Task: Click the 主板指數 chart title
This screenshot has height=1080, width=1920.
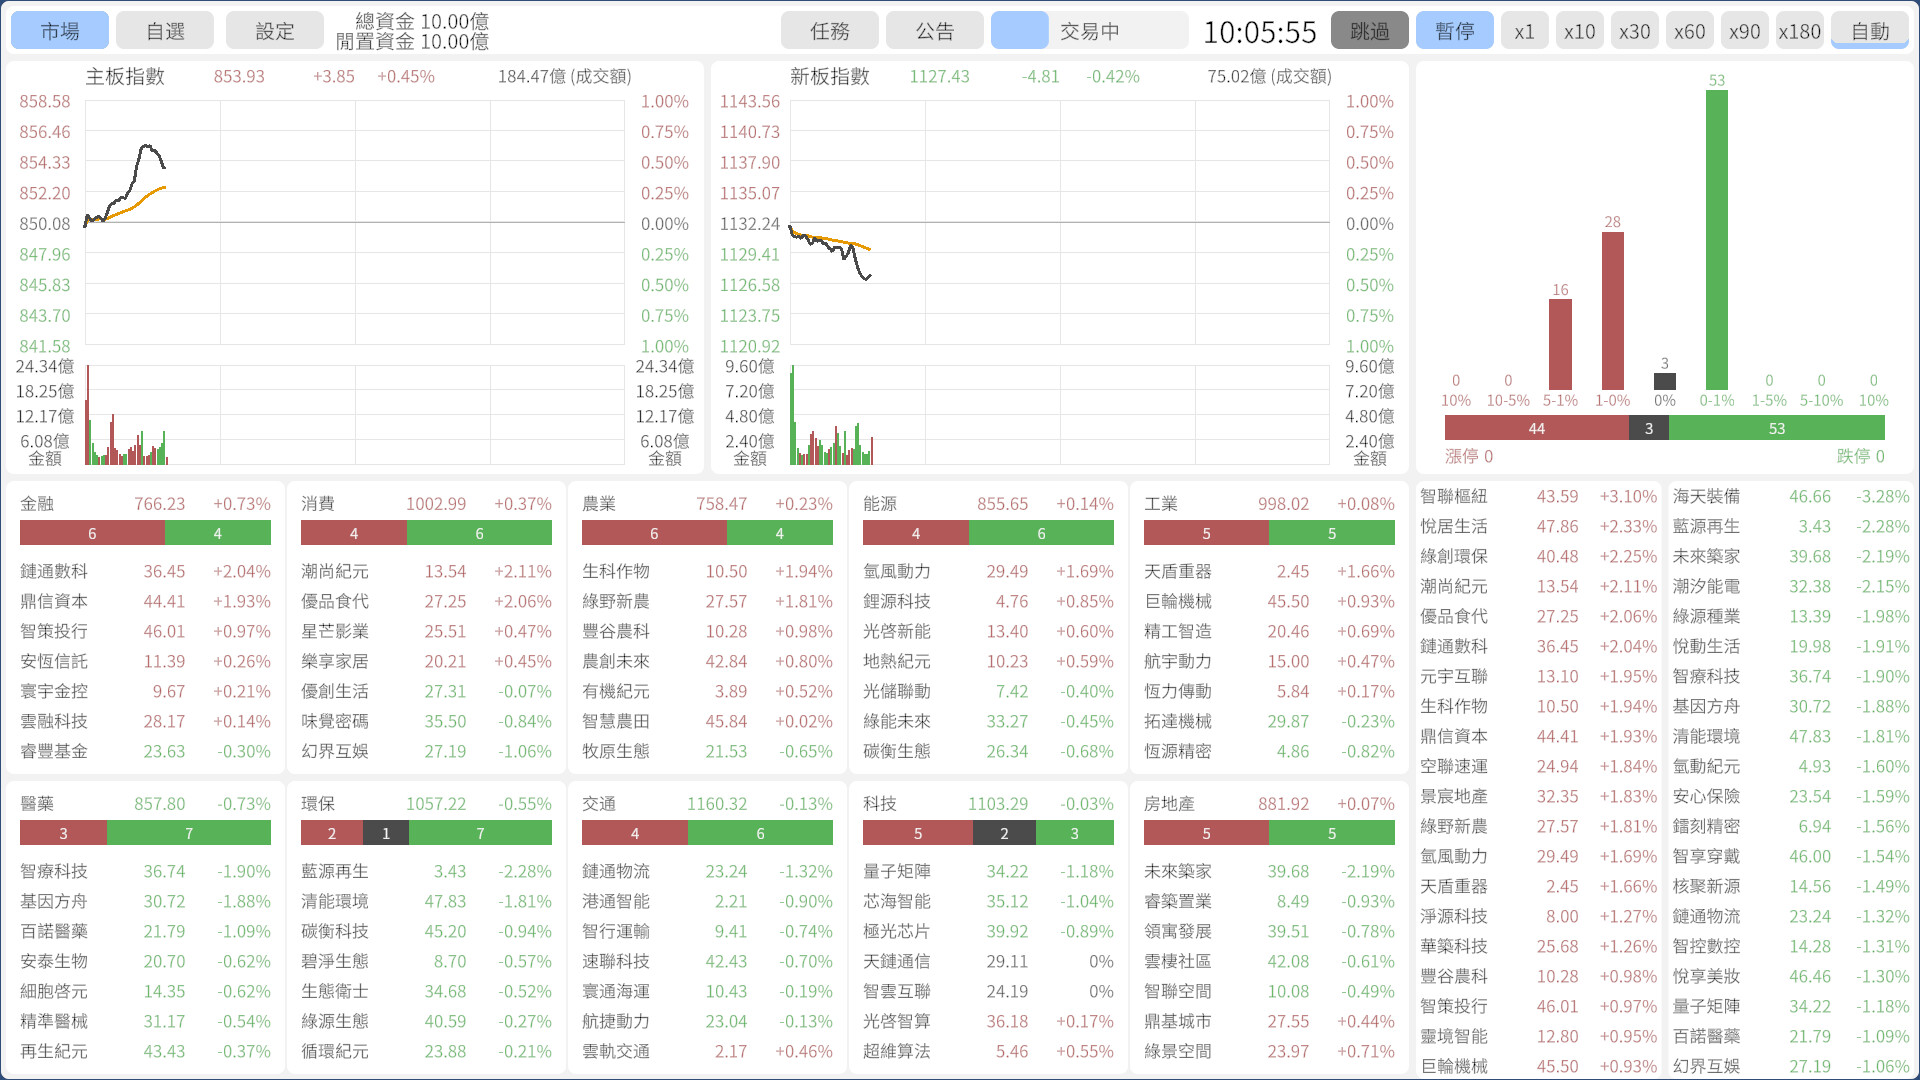Action: pyautogui.click(x=125, y=77)
